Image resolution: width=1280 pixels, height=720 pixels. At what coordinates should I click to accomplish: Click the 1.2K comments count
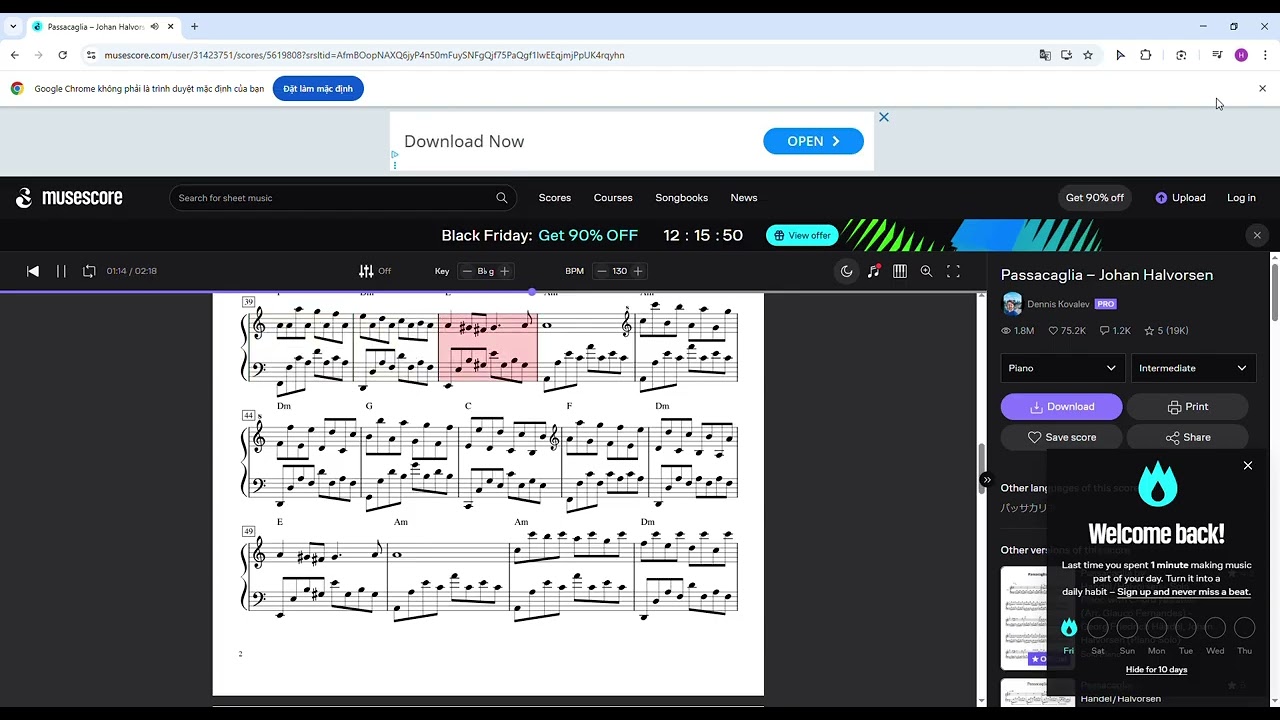1115,331
